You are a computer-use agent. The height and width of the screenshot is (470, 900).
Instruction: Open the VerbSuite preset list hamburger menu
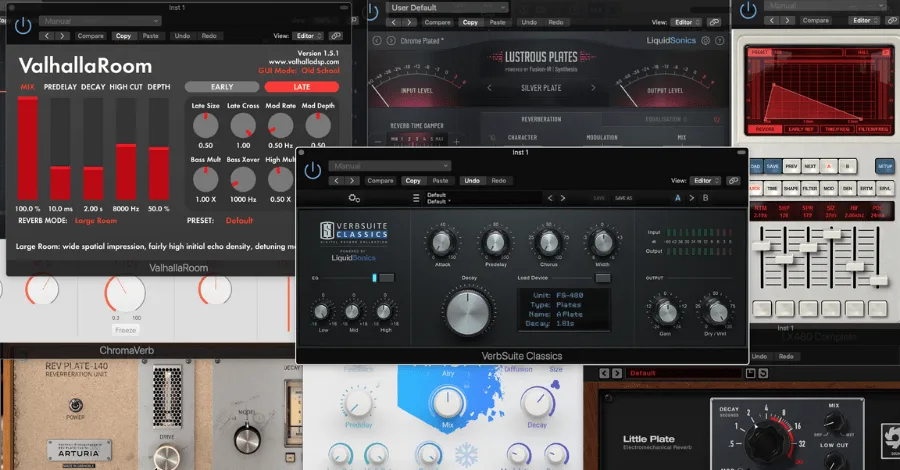tap(416, 198)
